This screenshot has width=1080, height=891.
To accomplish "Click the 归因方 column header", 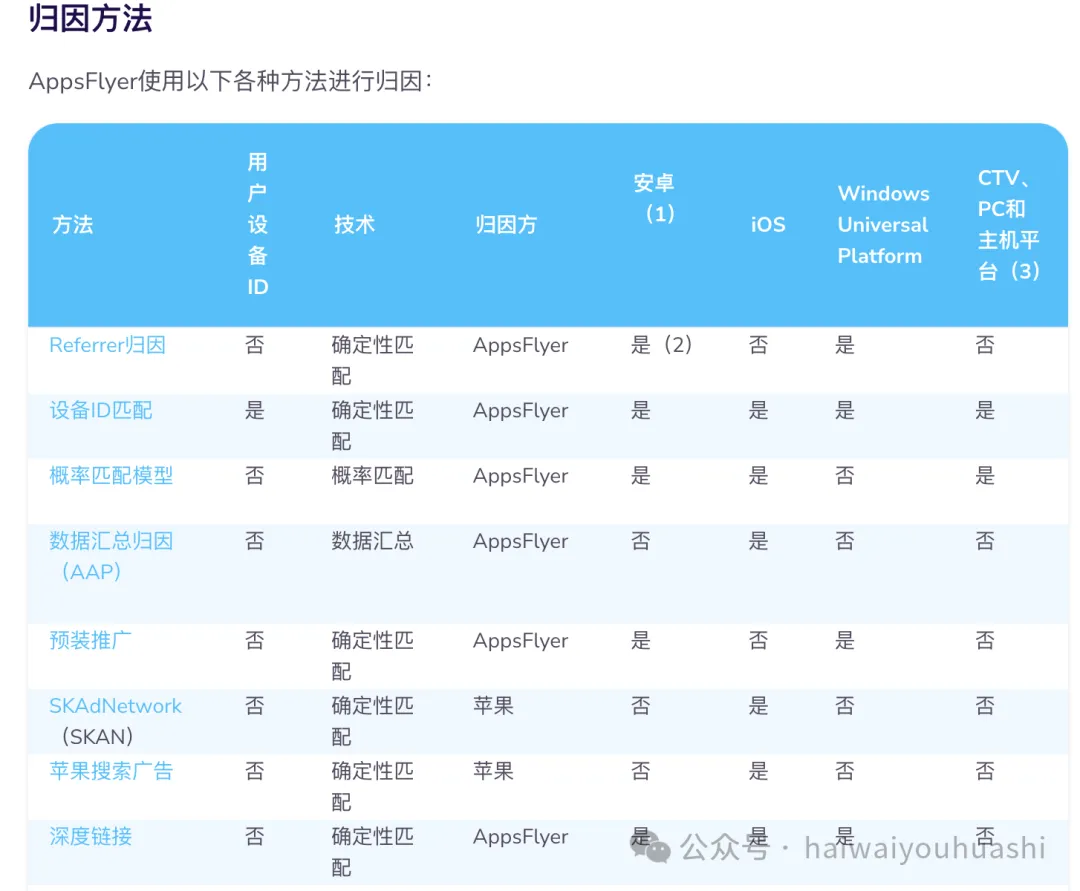I will [x=506, y=224].
